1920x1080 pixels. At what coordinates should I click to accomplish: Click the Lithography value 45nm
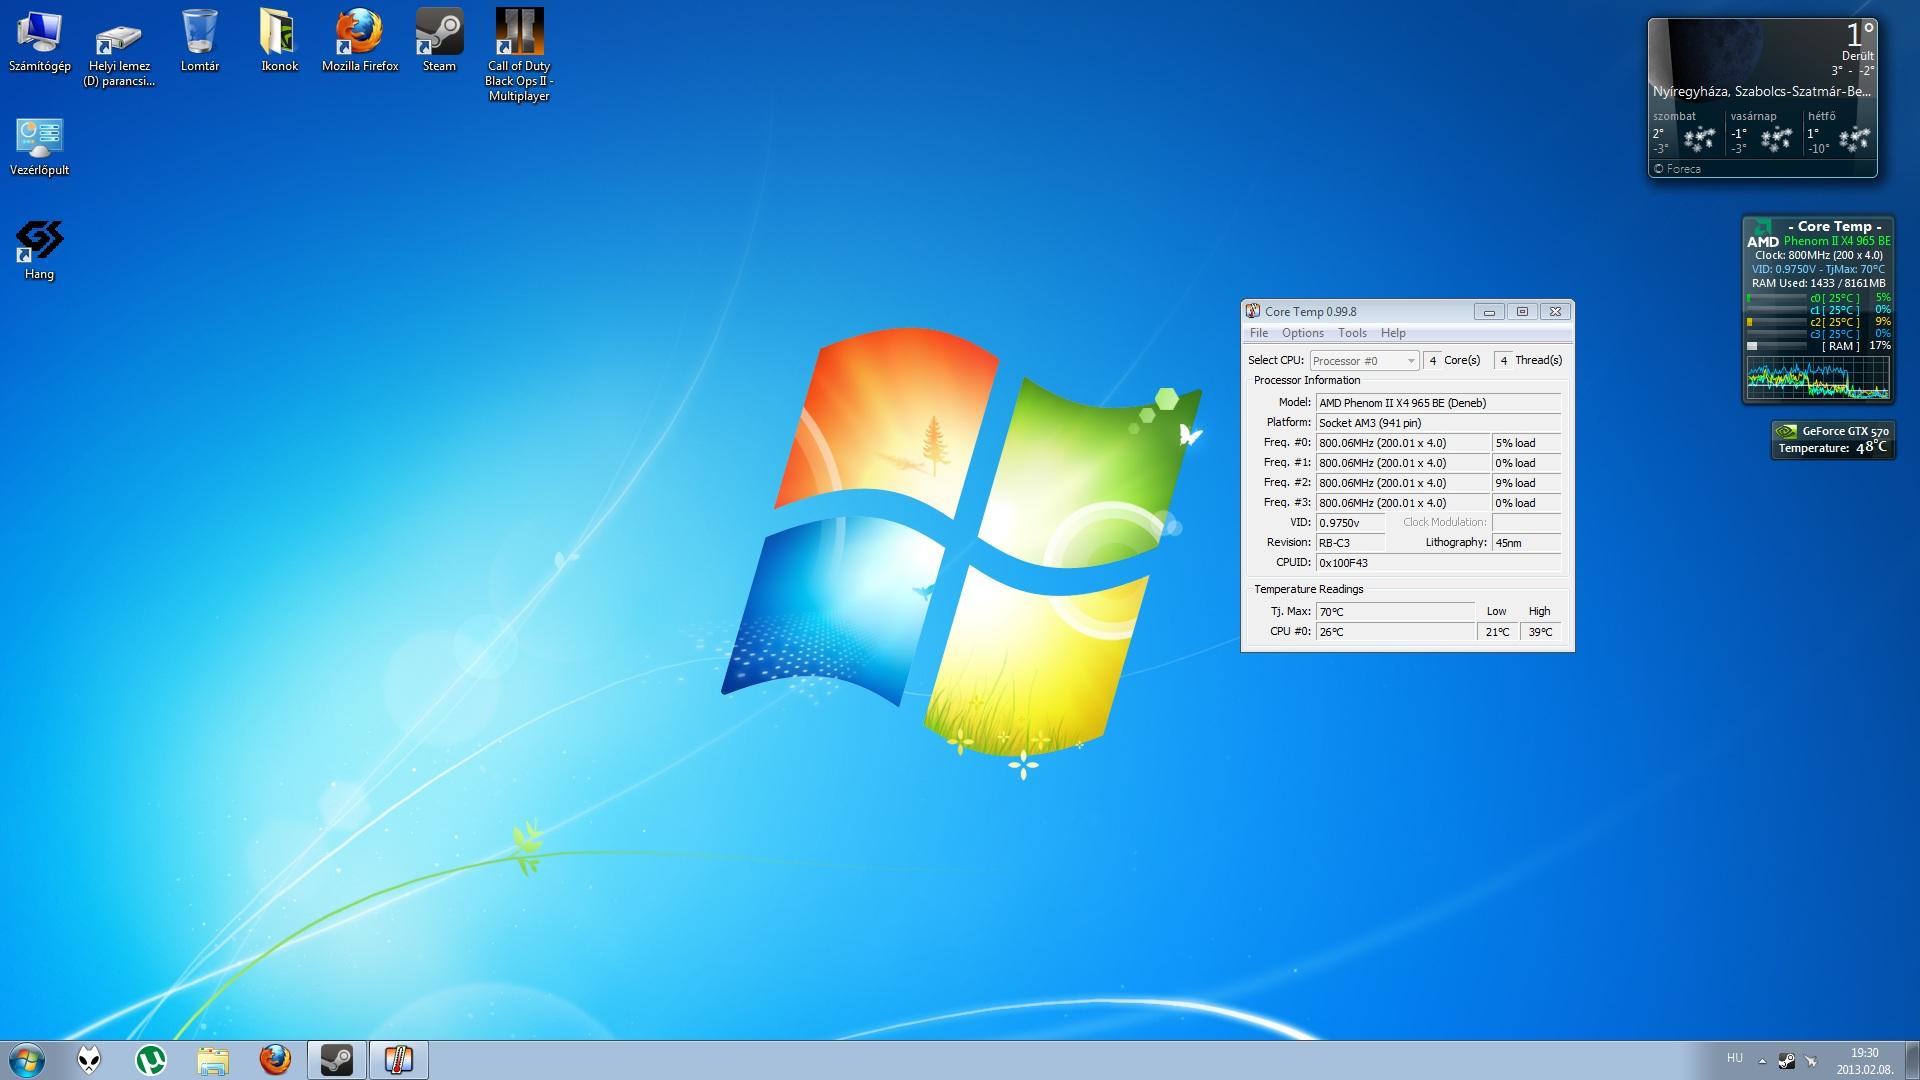(1526, 543)
